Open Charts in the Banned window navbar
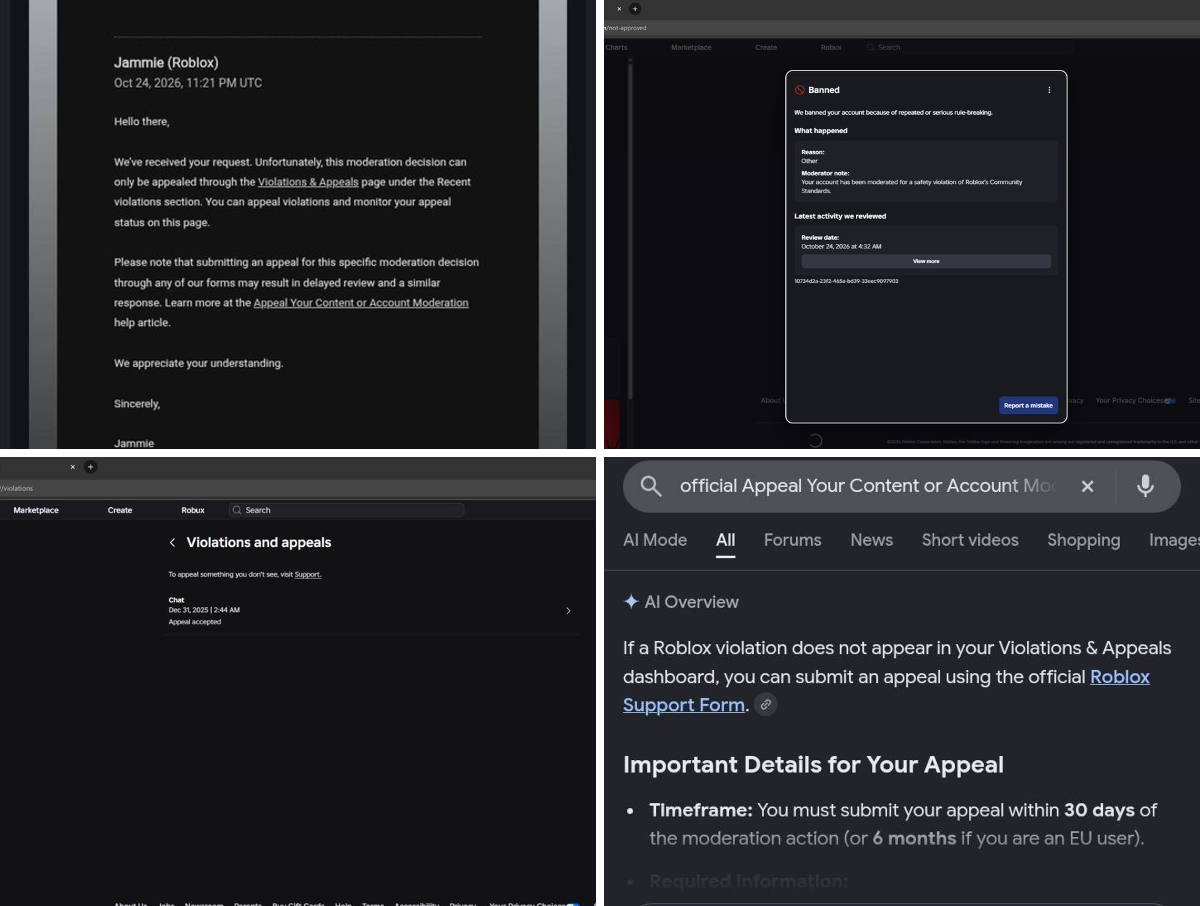Image resolution: width=1200 pixels, height=906 pixels. [616, 48]
